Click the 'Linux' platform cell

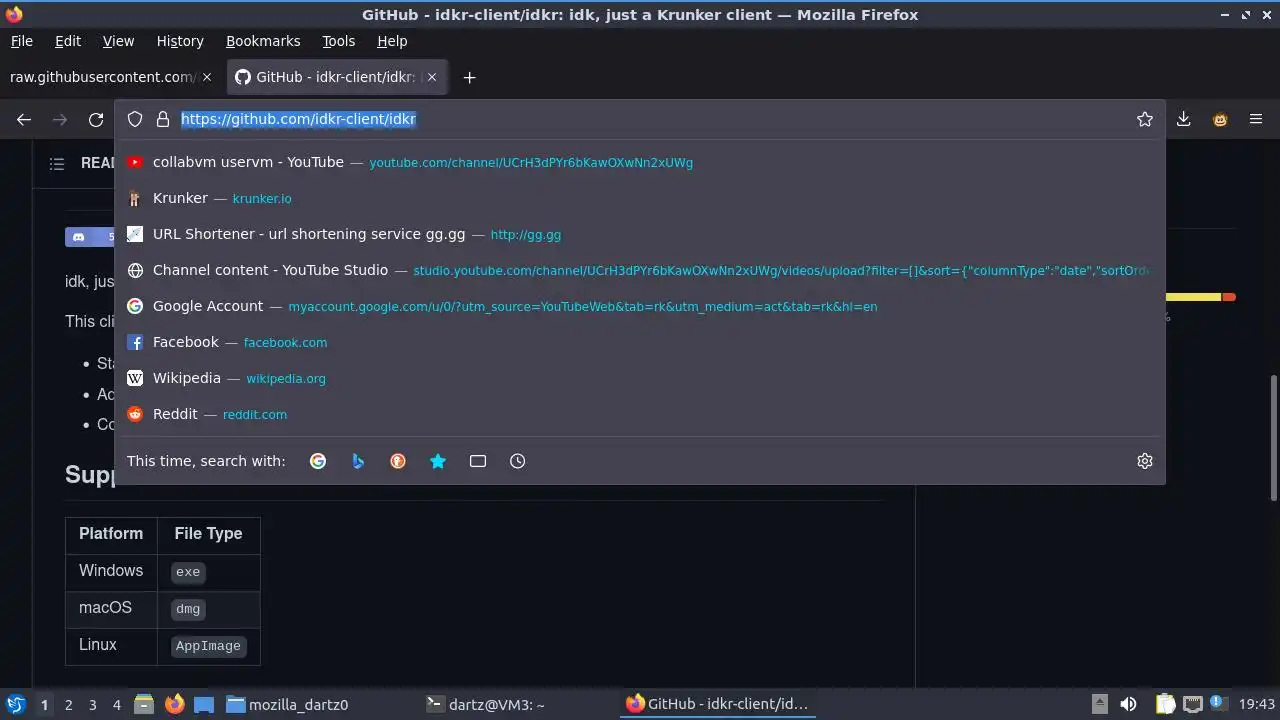pos(111,645)
